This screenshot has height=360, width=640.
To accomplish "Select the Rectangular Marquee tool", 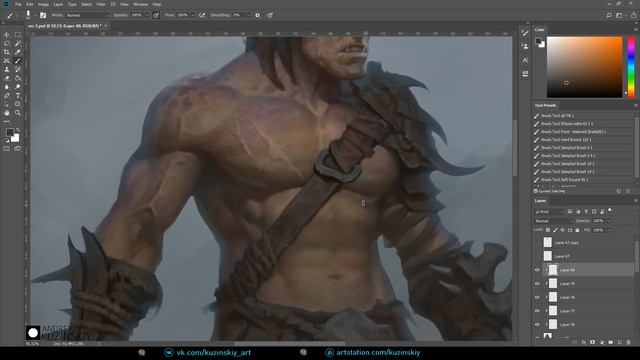I will pos(18,35).
